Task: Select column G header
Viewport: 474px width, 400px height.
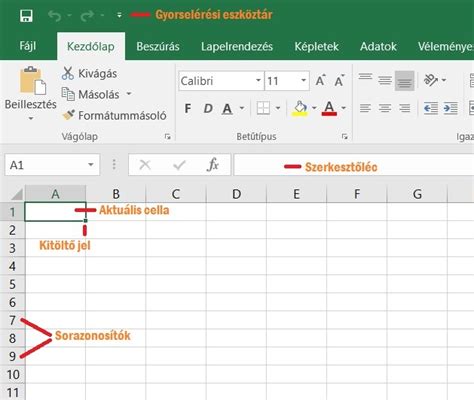Action: click(x=417, y=194)
